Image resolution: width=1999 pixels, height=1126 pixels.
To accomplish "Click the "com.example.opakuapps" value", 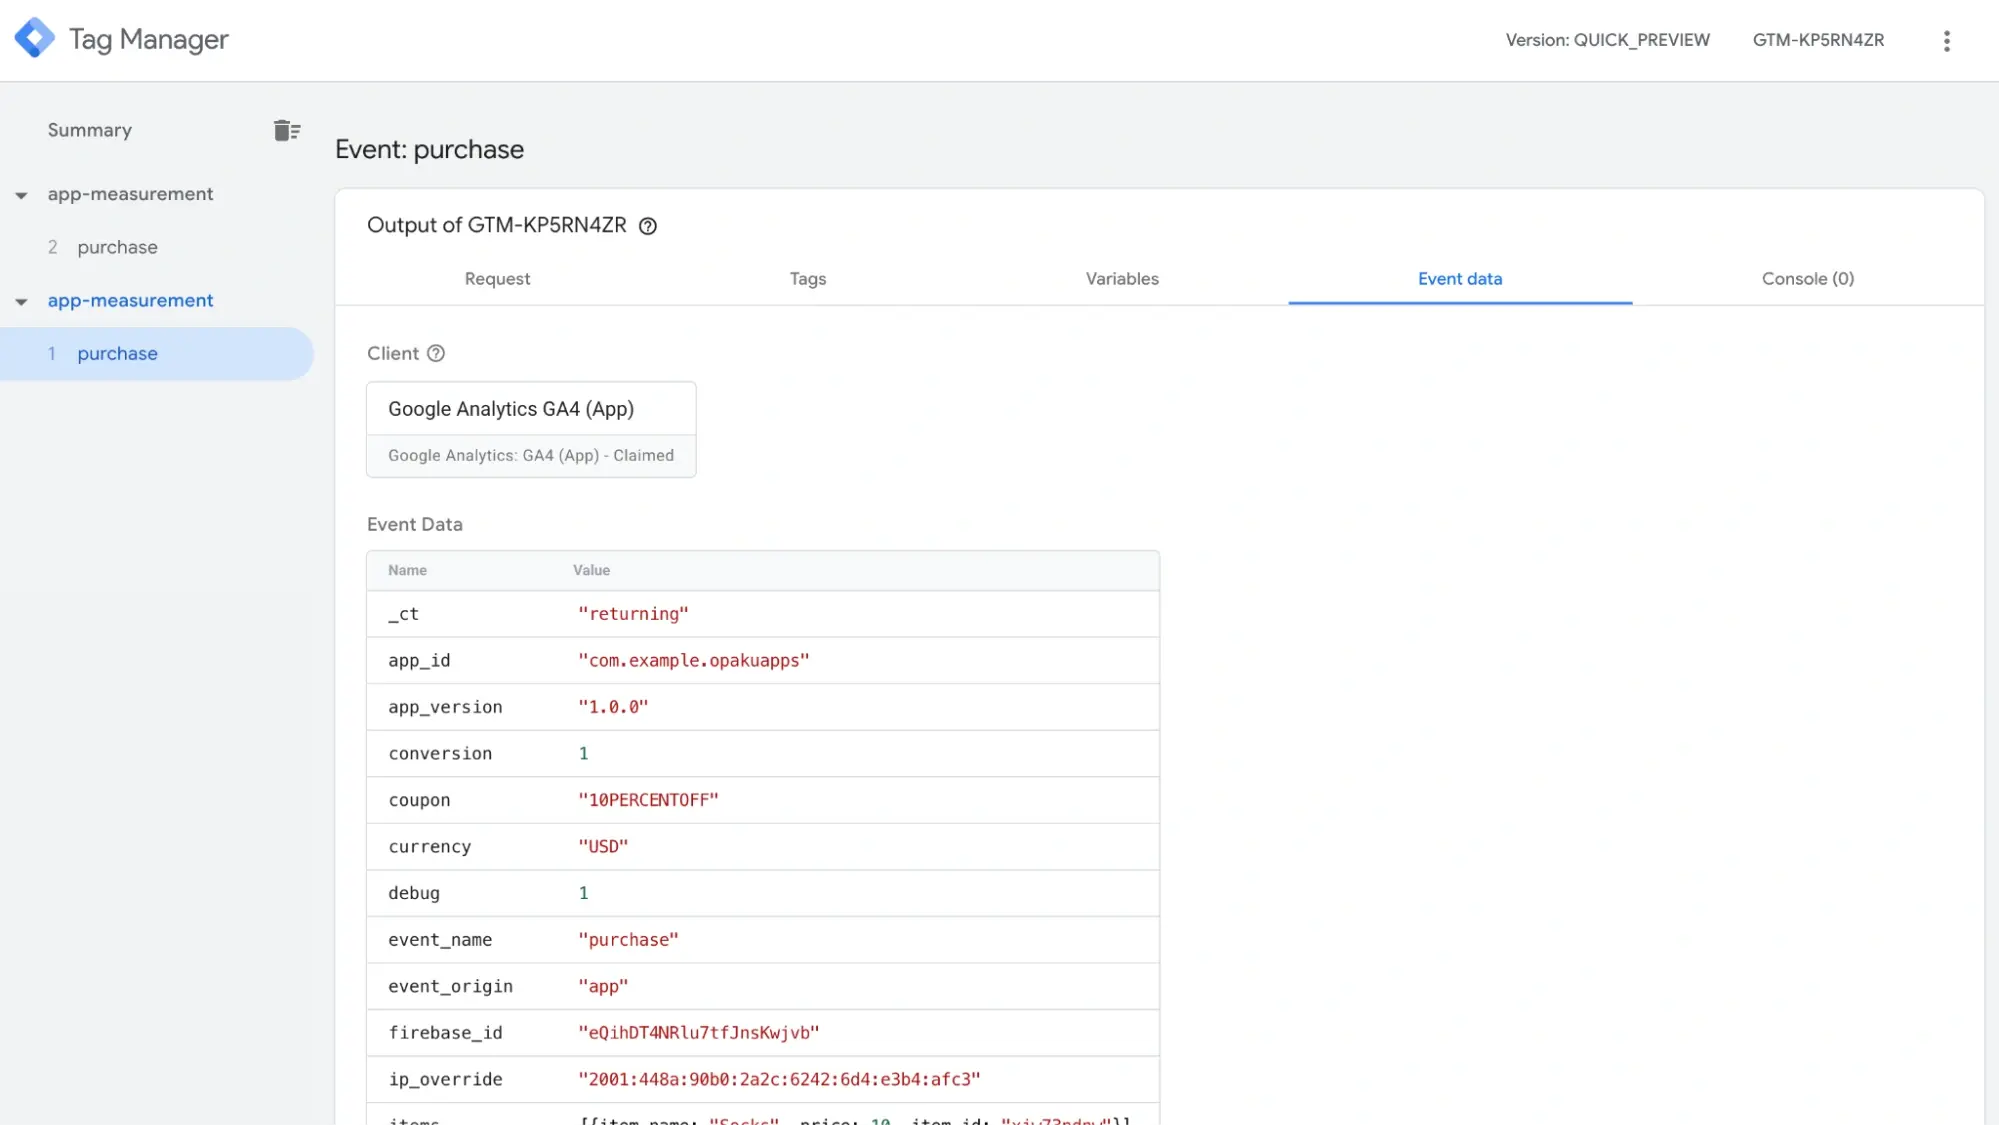I will pos(693,661).
